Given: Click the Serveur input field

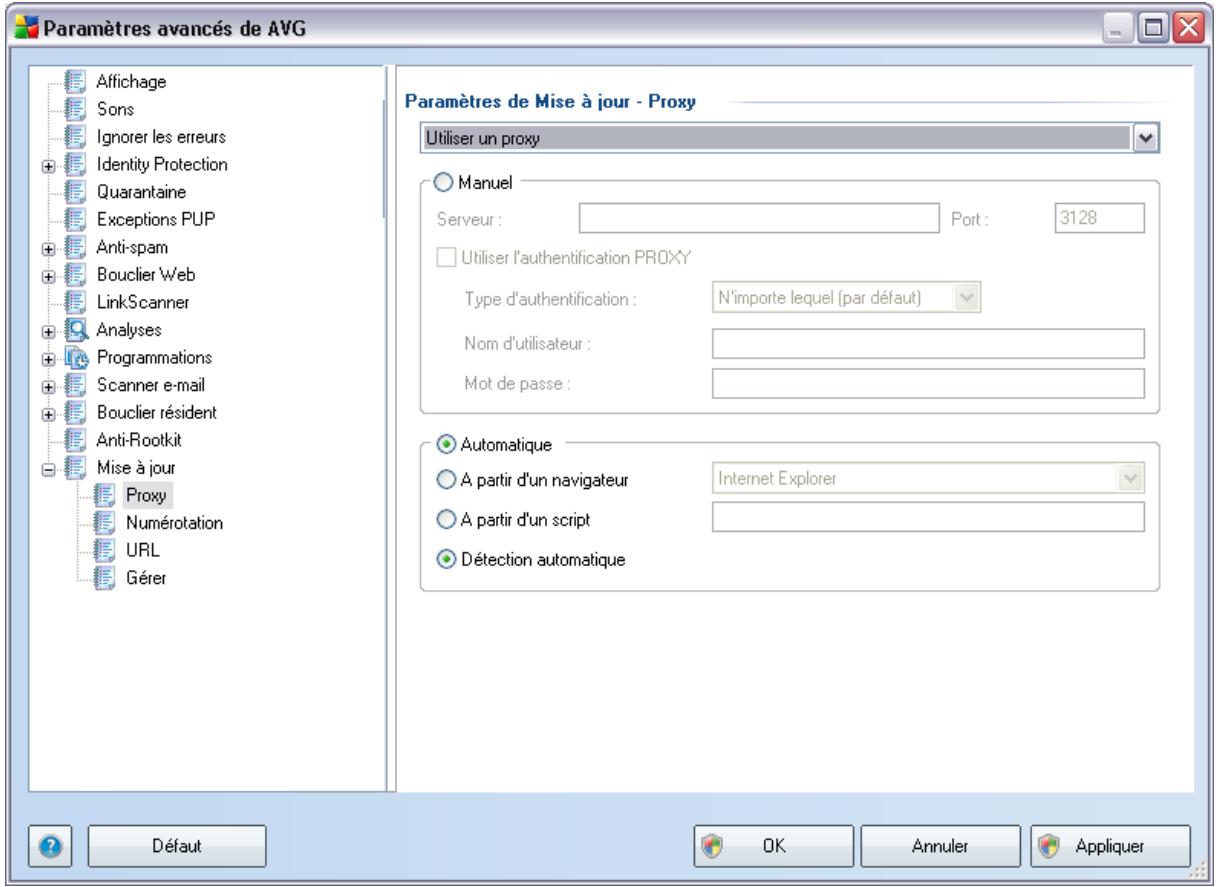Looking at the screenshot, I should click(x=757, y=217).
